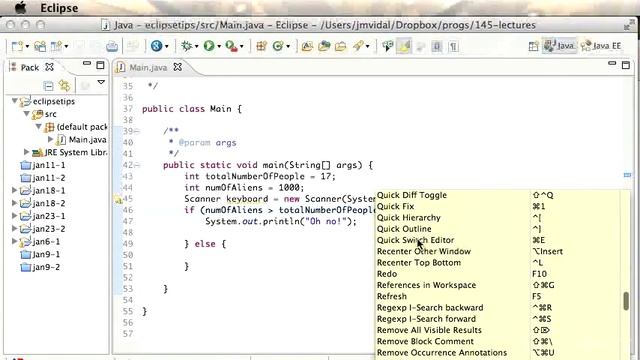The width and height of the screenshot is (640, 360).
Task: Click the fold toggle at line 42
Action: [x=137, y=165]
